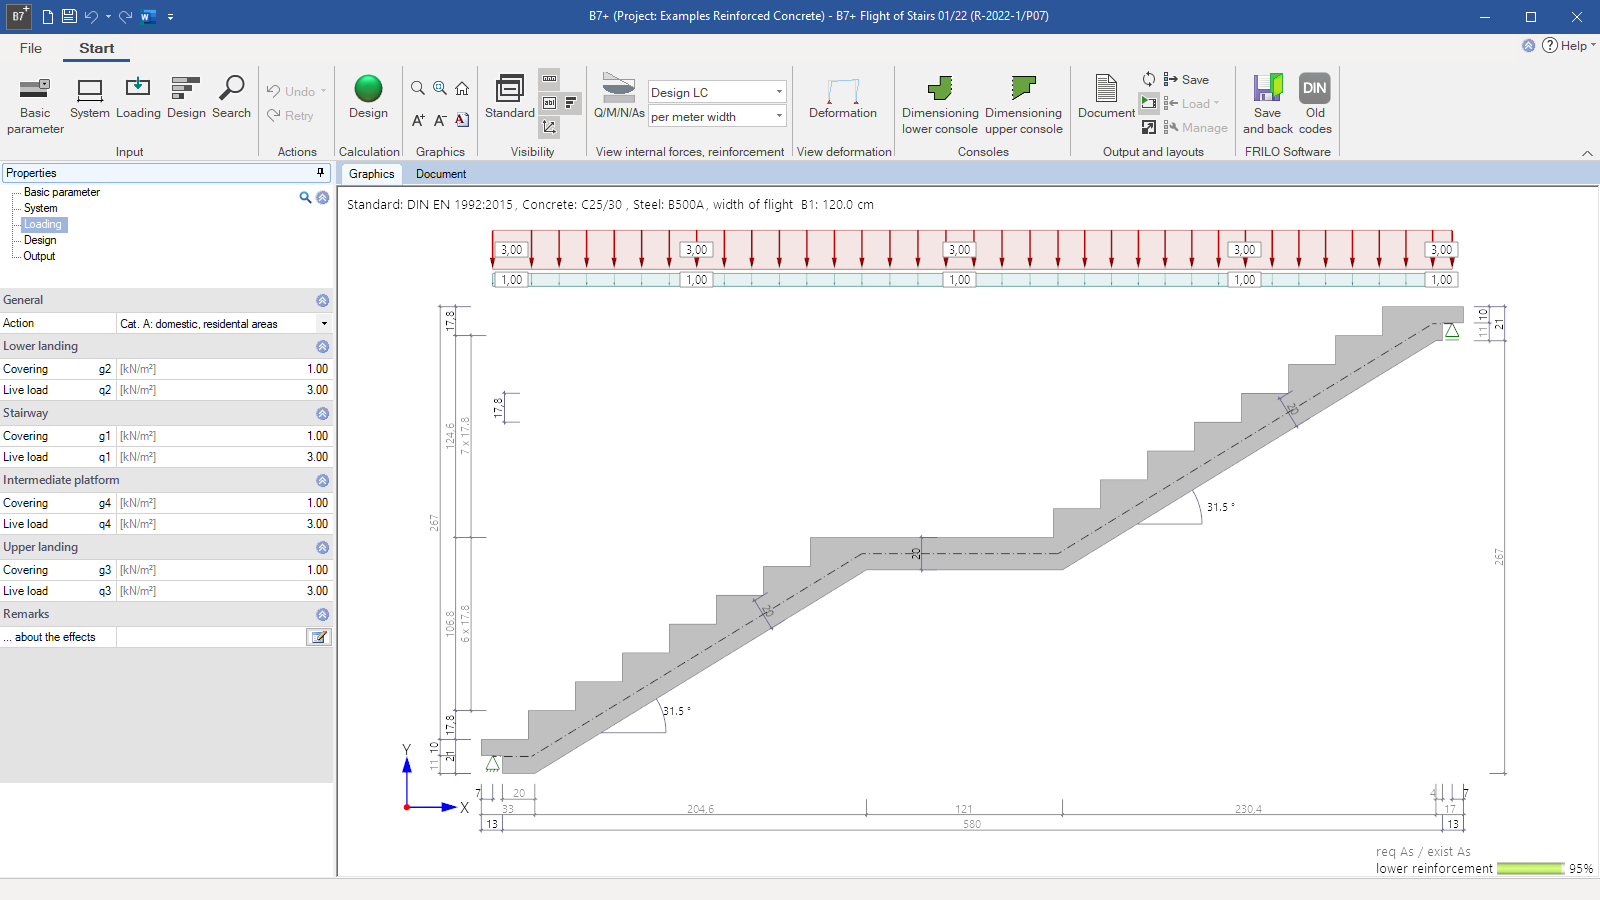This screenshot has height=900, width=1600.
Task: Decrease graphic font size with A-
Action: click(440, 120)
